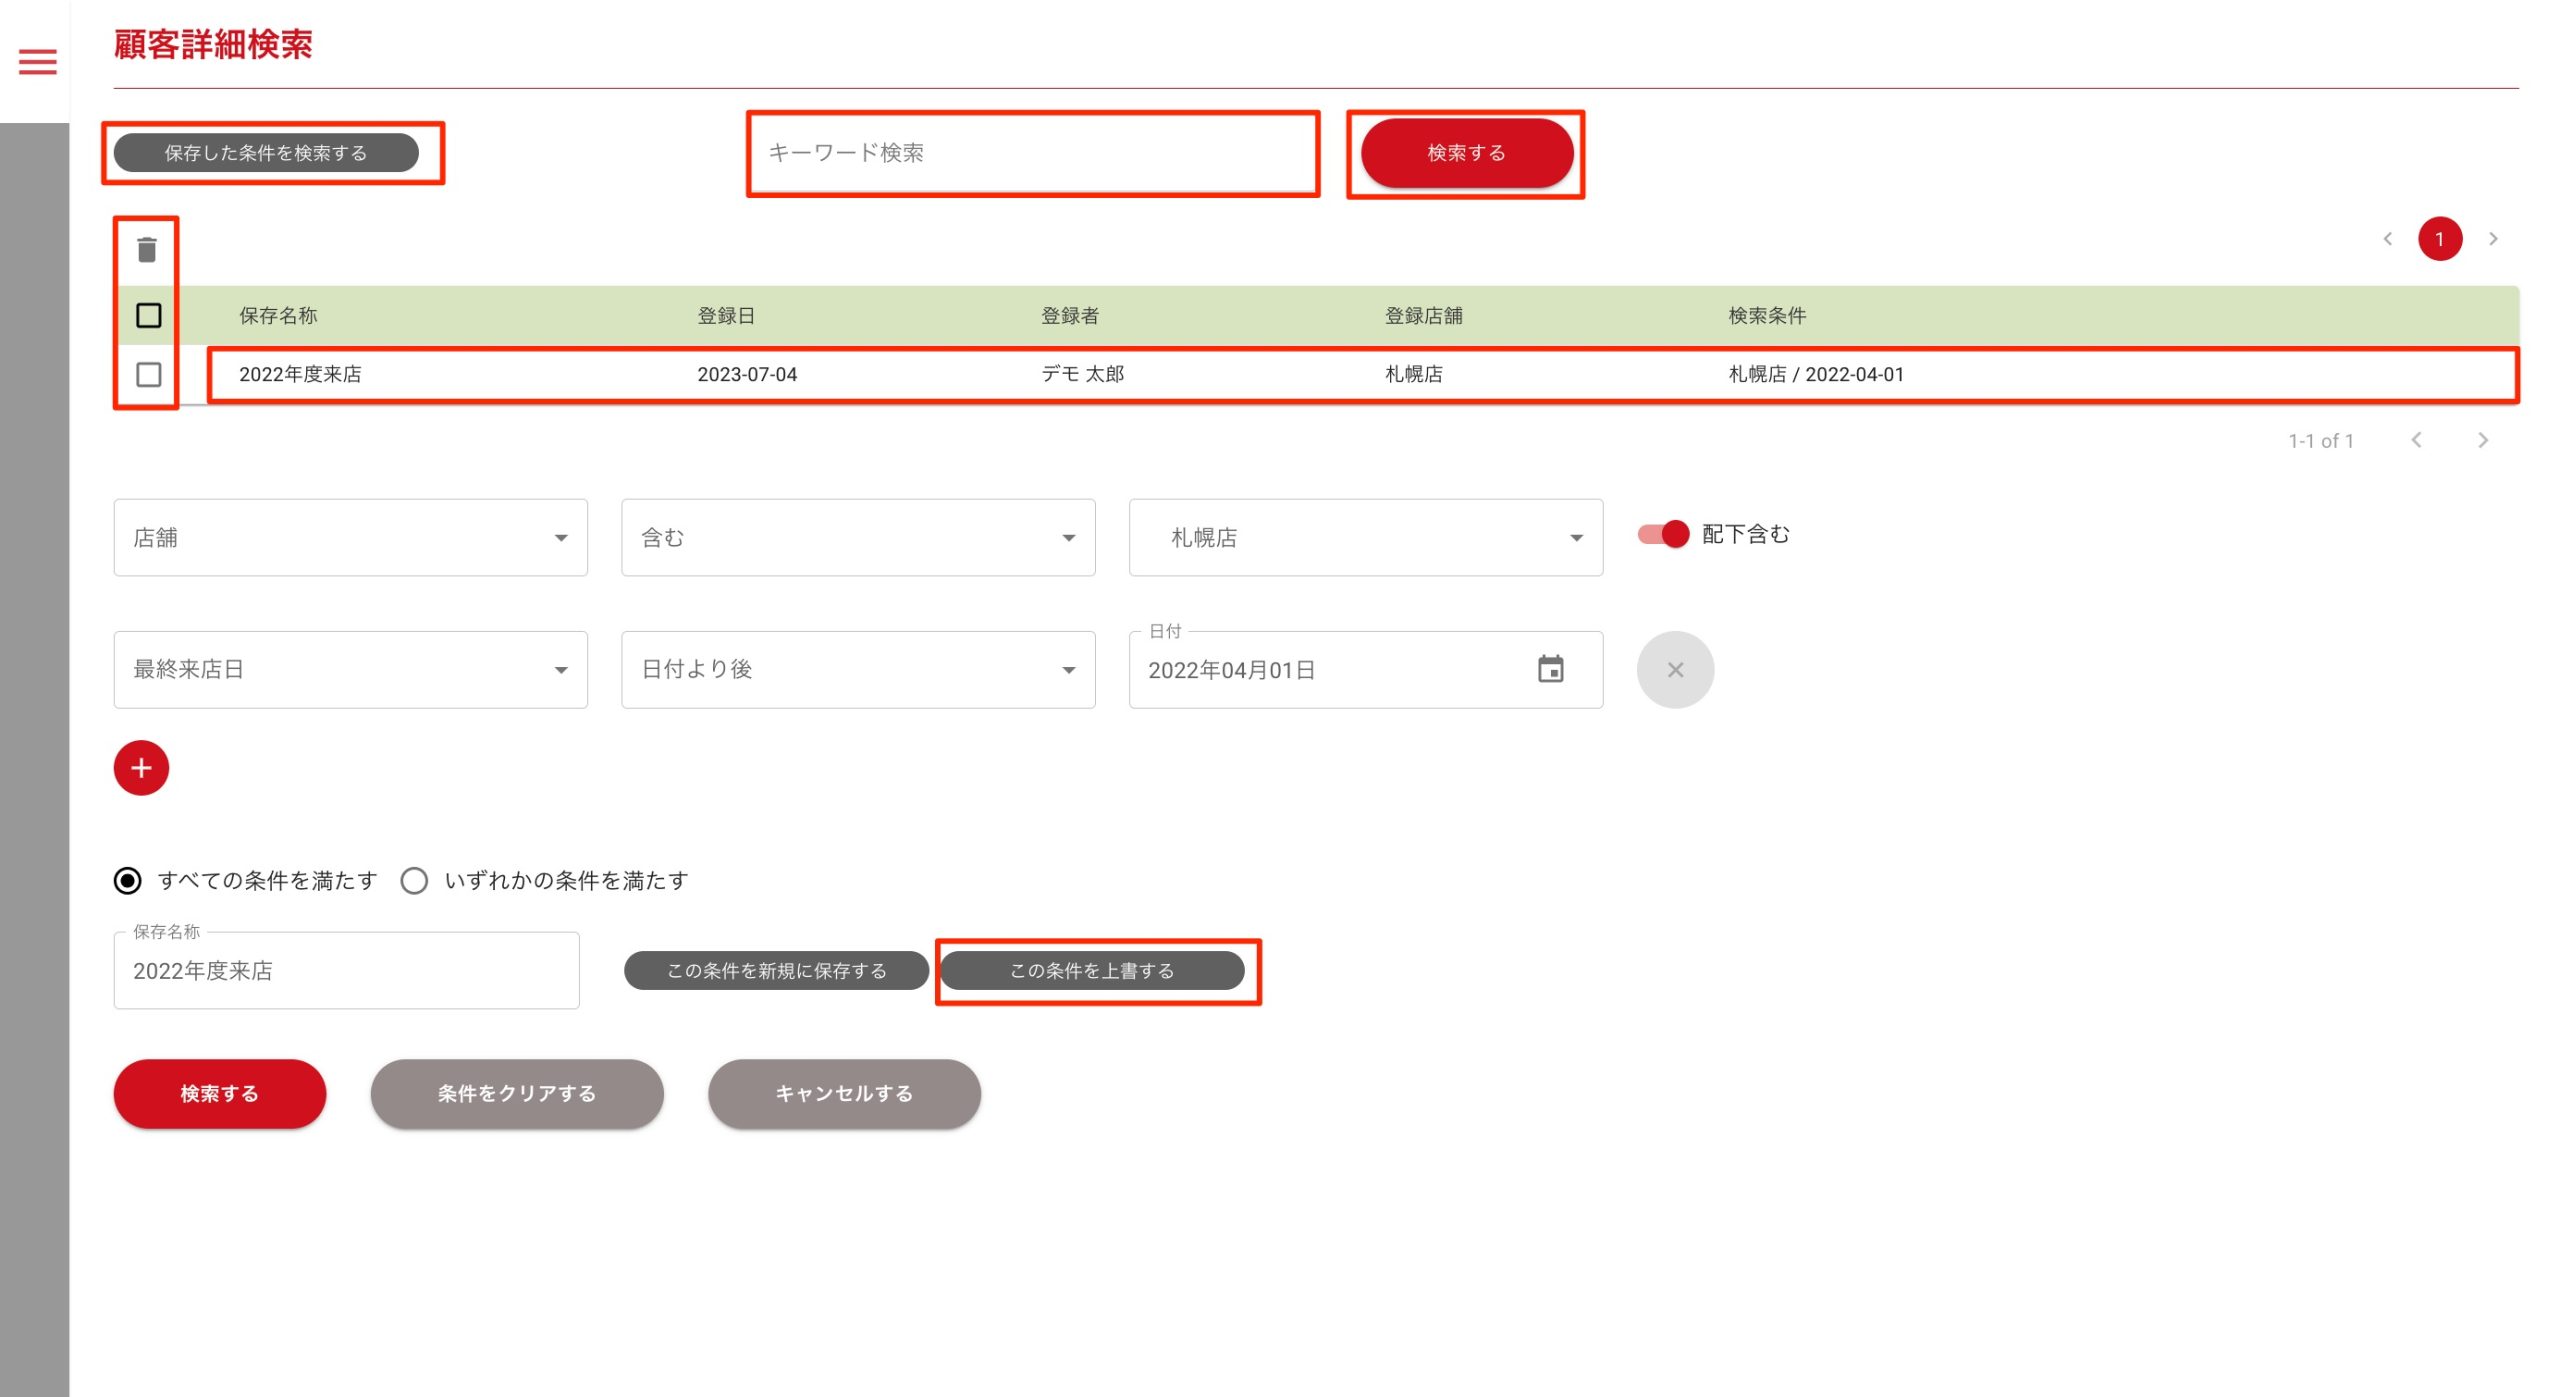Viewport: 2560px width, 1397px height.
Task: Click next arrow next to 1-1 of 1
Action: (2482, 440)
